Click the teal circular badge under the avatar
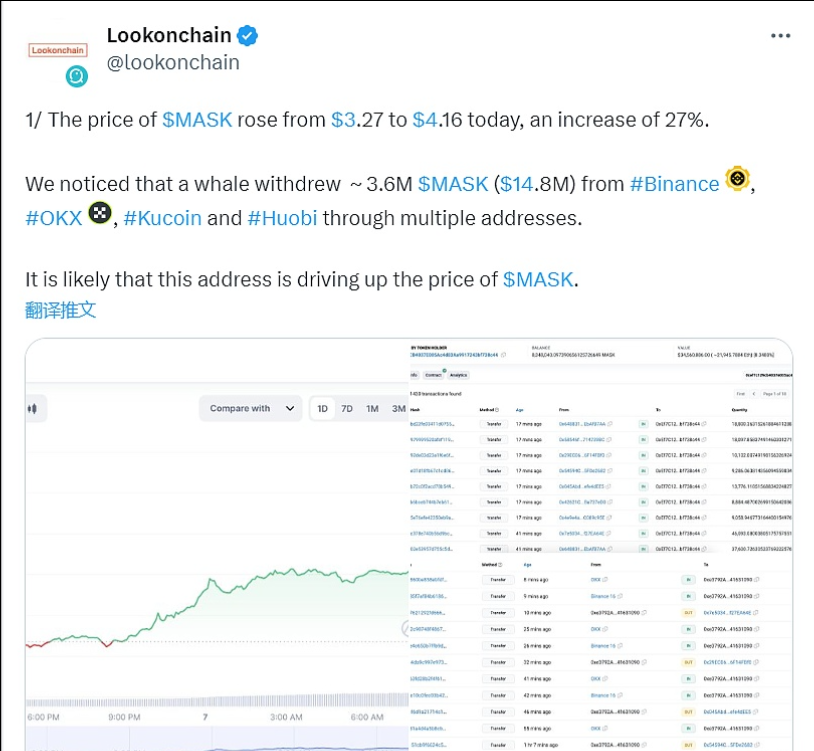This screenshot has height=751, width=814. [76, 76]
